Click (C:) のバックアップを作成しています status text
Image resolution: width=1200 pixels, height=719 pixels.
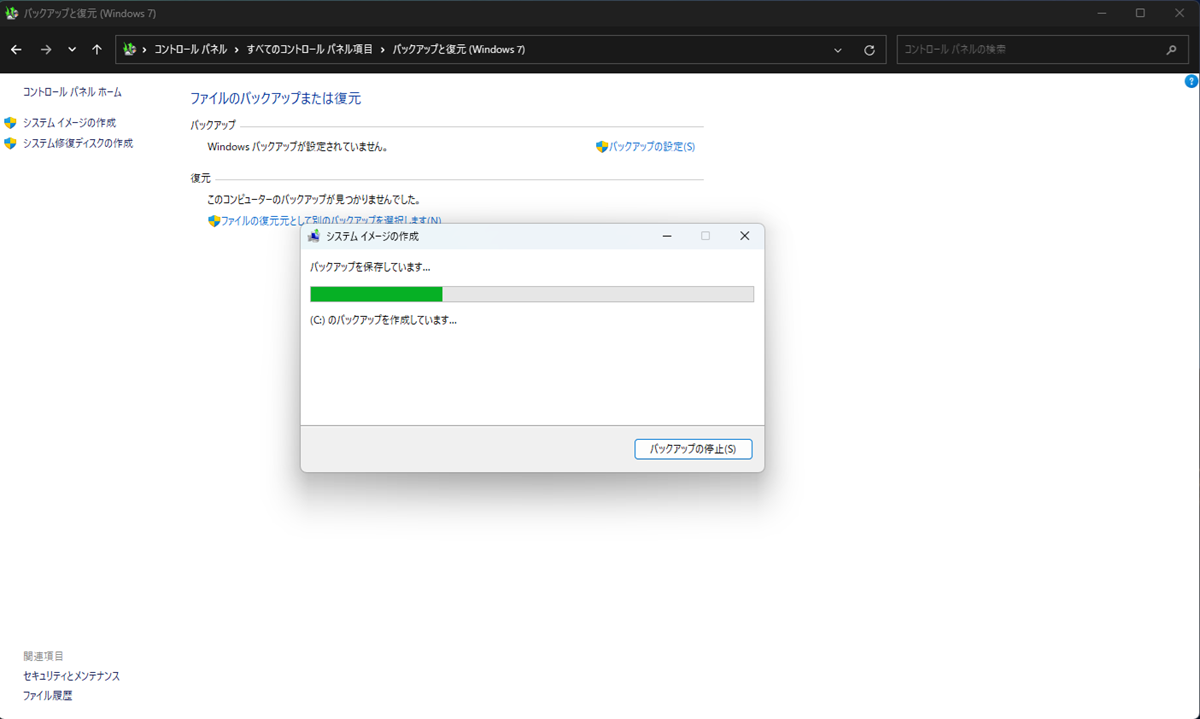click(x=384, y=320)
